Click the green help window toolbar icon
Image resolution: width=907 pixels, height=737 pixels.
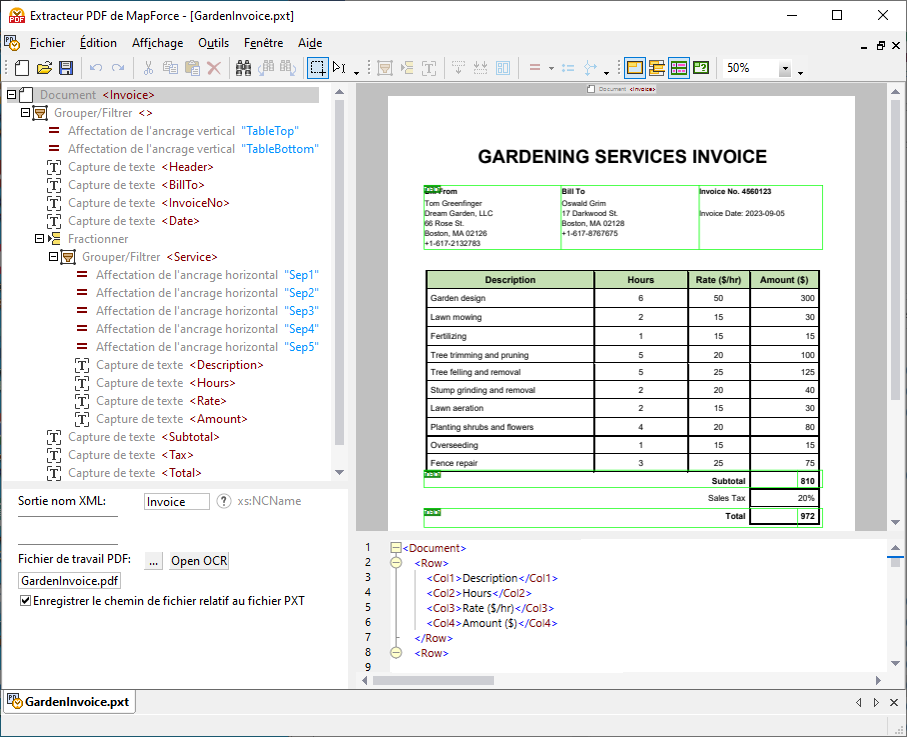[x=701, y=68]
